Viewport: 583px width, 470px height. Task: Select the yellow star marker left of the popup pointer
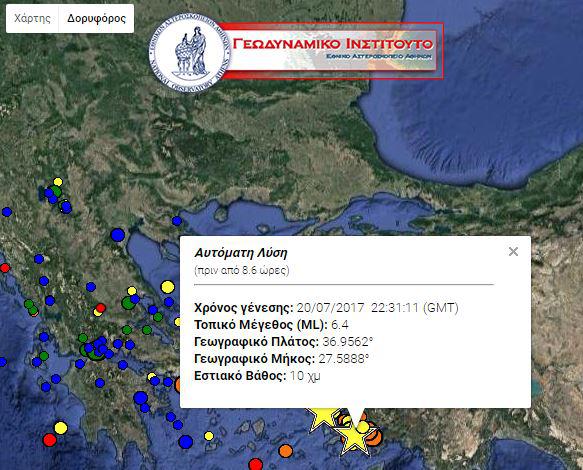tap(322, 418)
